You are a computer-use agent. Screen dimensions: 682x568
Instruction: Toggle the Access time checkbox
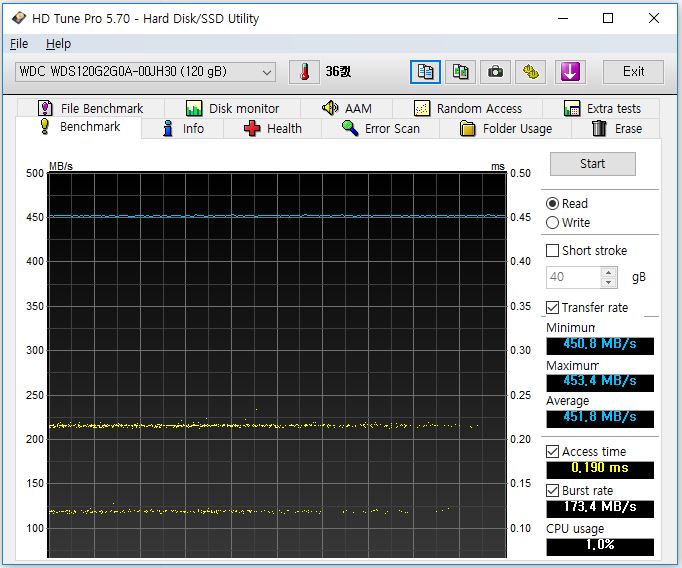552,451
